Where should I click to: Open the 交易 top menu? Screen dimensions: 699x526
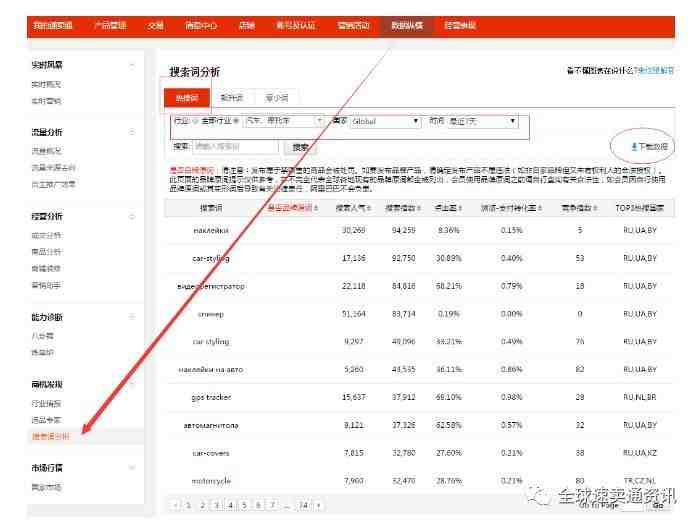[x=155, y=25]
